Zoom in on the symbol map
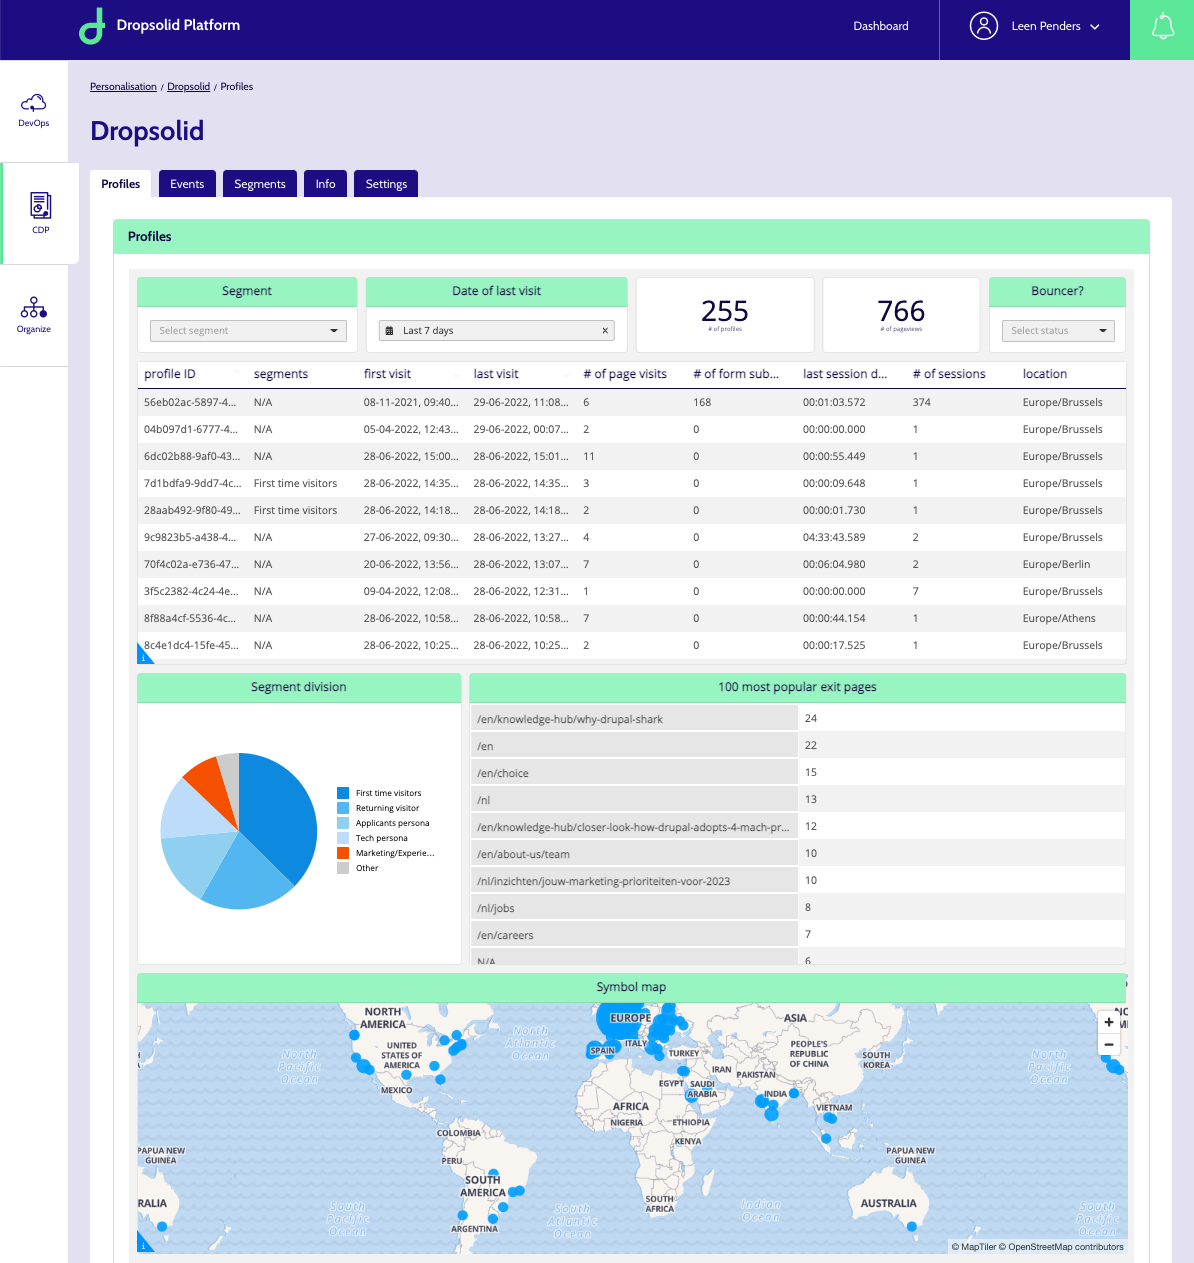 pyautogui.click(x=1109, y=1022)
